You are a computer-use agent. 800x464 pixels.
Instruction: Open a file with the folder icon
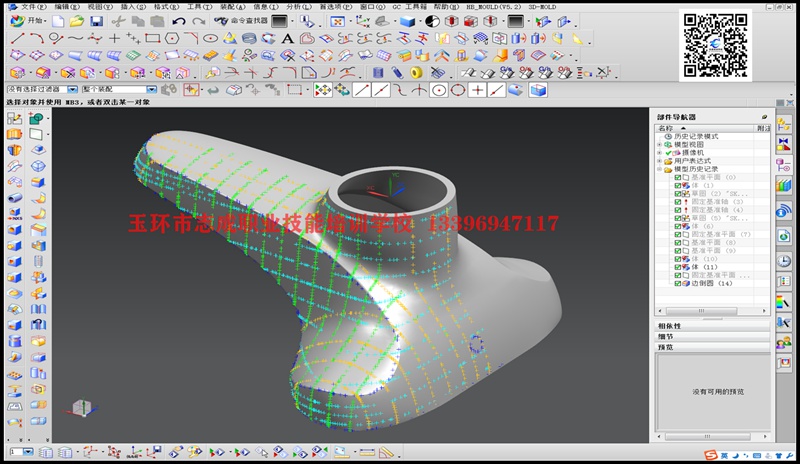pyautogui.click(x=77, y=21)
